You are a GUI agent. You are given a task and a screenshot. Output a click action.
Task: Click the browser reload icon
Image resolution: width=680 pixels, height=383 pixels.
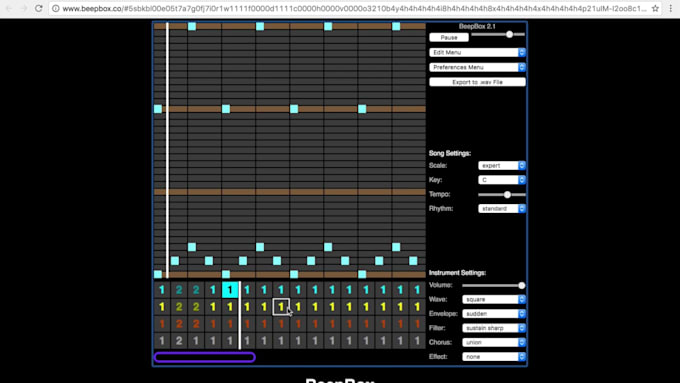[x=39, y=8]
